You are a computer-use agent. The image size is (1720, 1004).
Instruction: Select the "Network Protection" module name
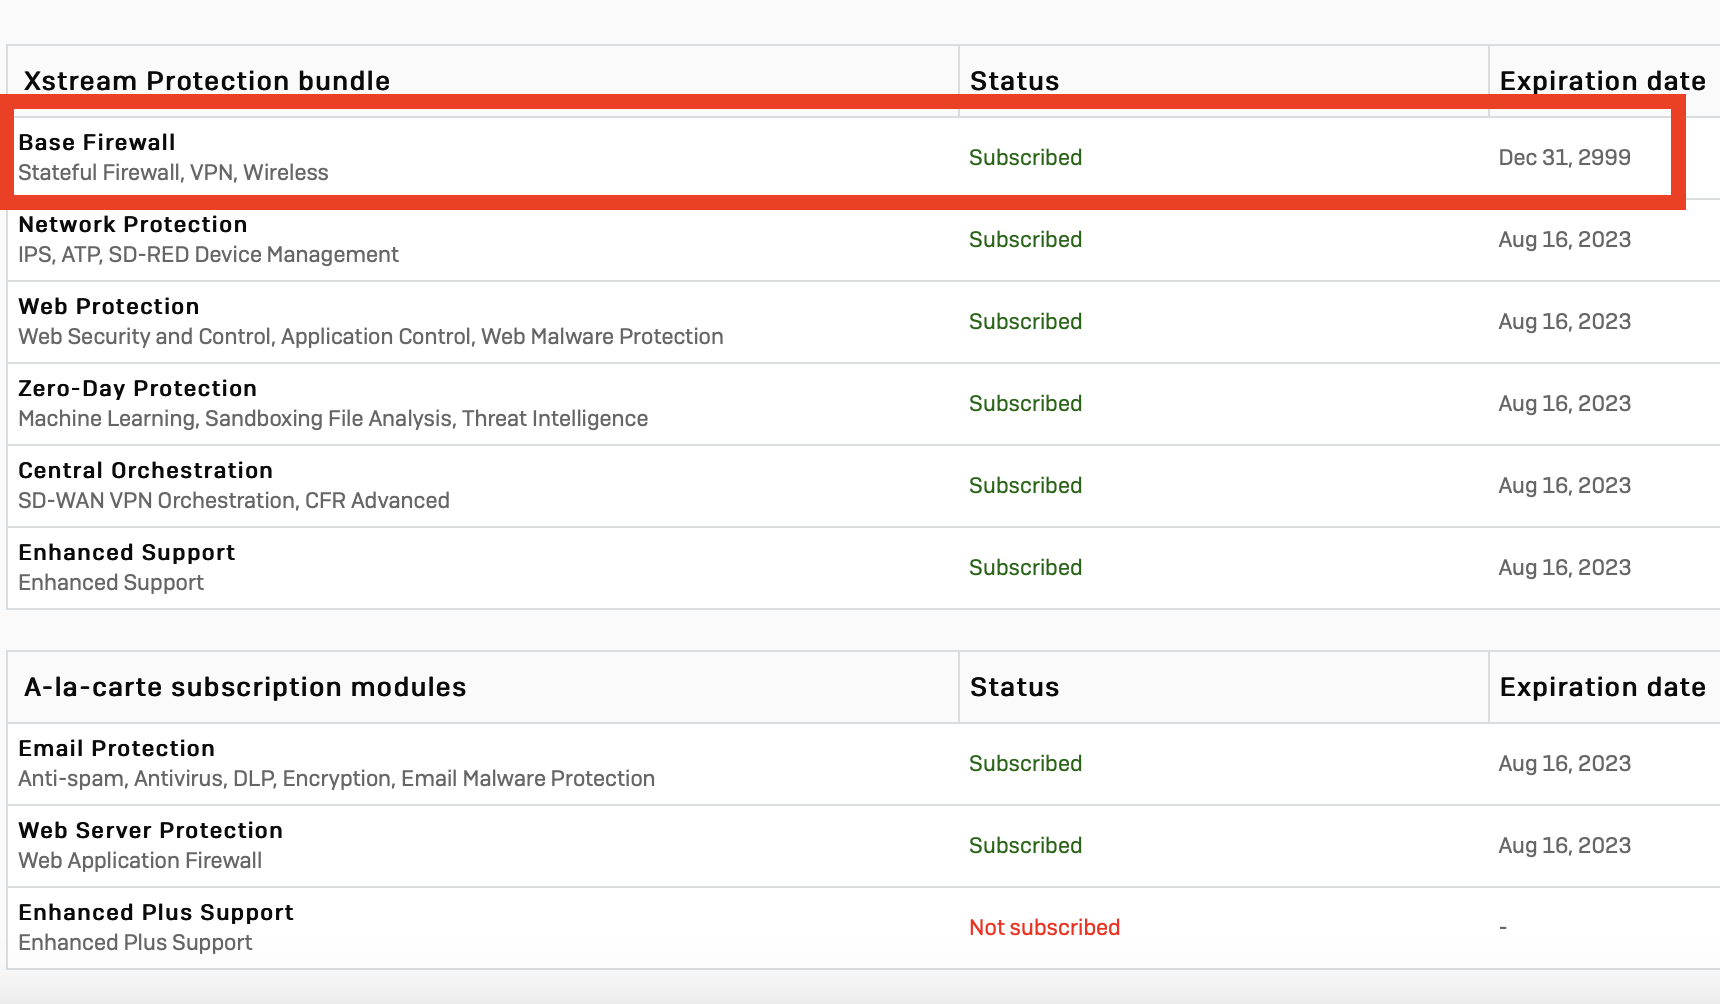(x=133, y=224)
